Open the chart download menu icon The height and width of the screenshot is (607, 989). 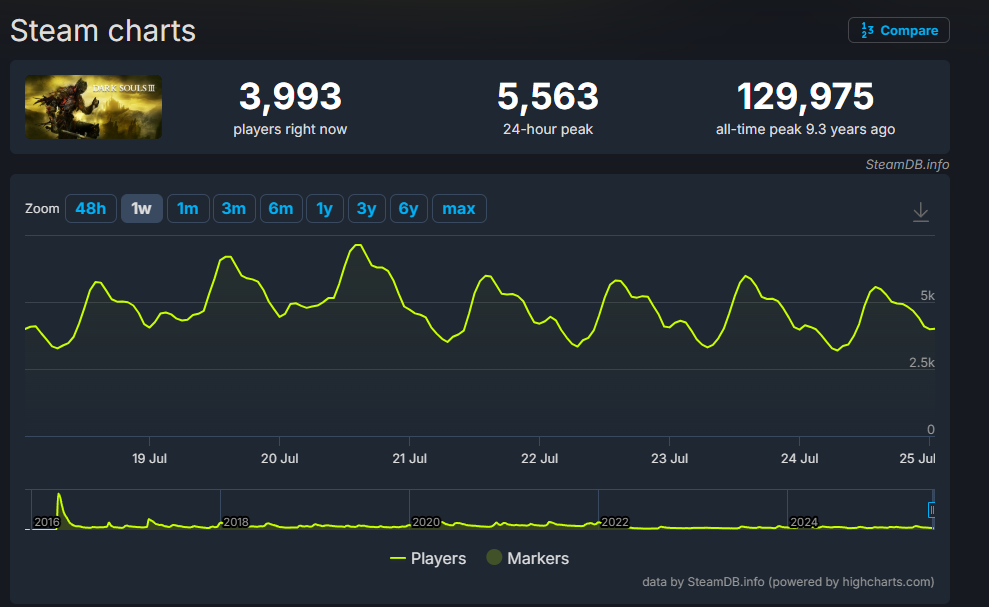[921, 212]
